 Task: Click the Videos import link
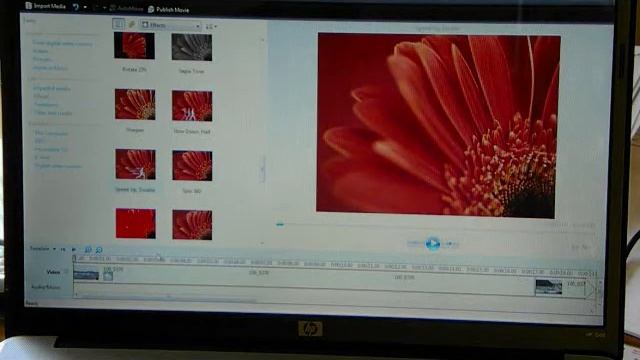40,51
